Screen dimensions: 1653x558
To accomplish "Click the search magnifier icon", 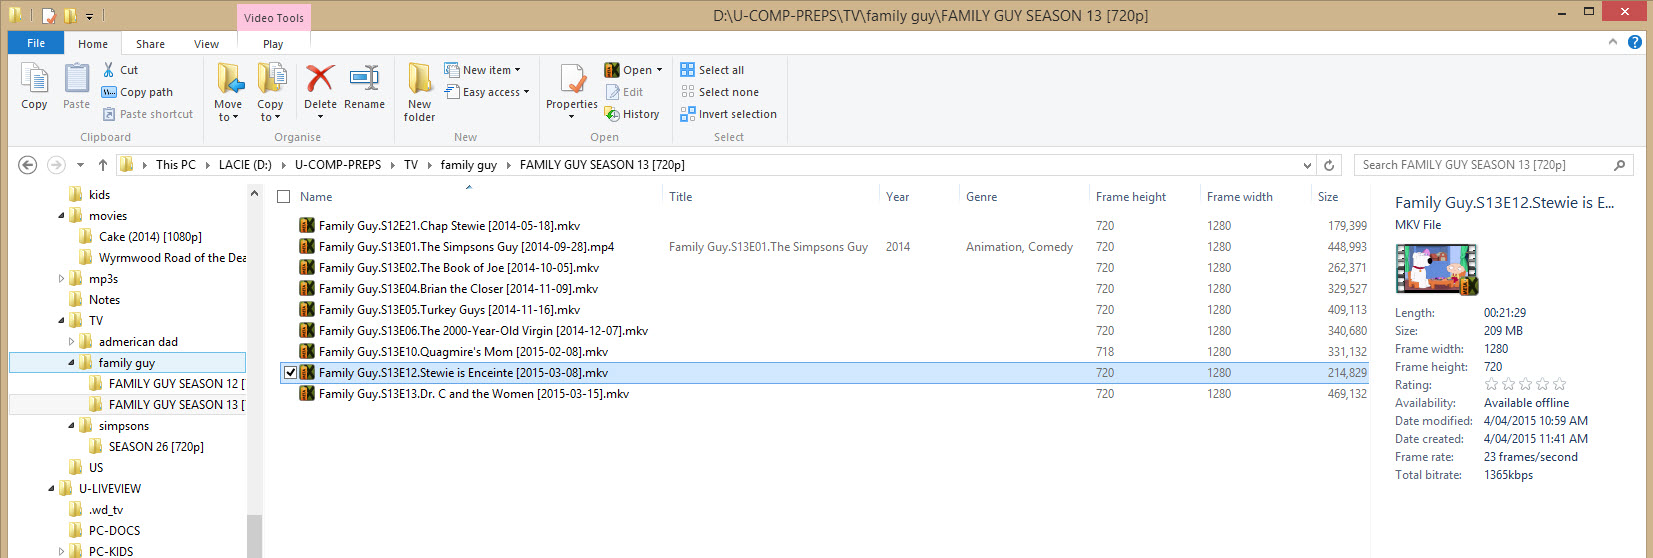I will pos(1620,165).
